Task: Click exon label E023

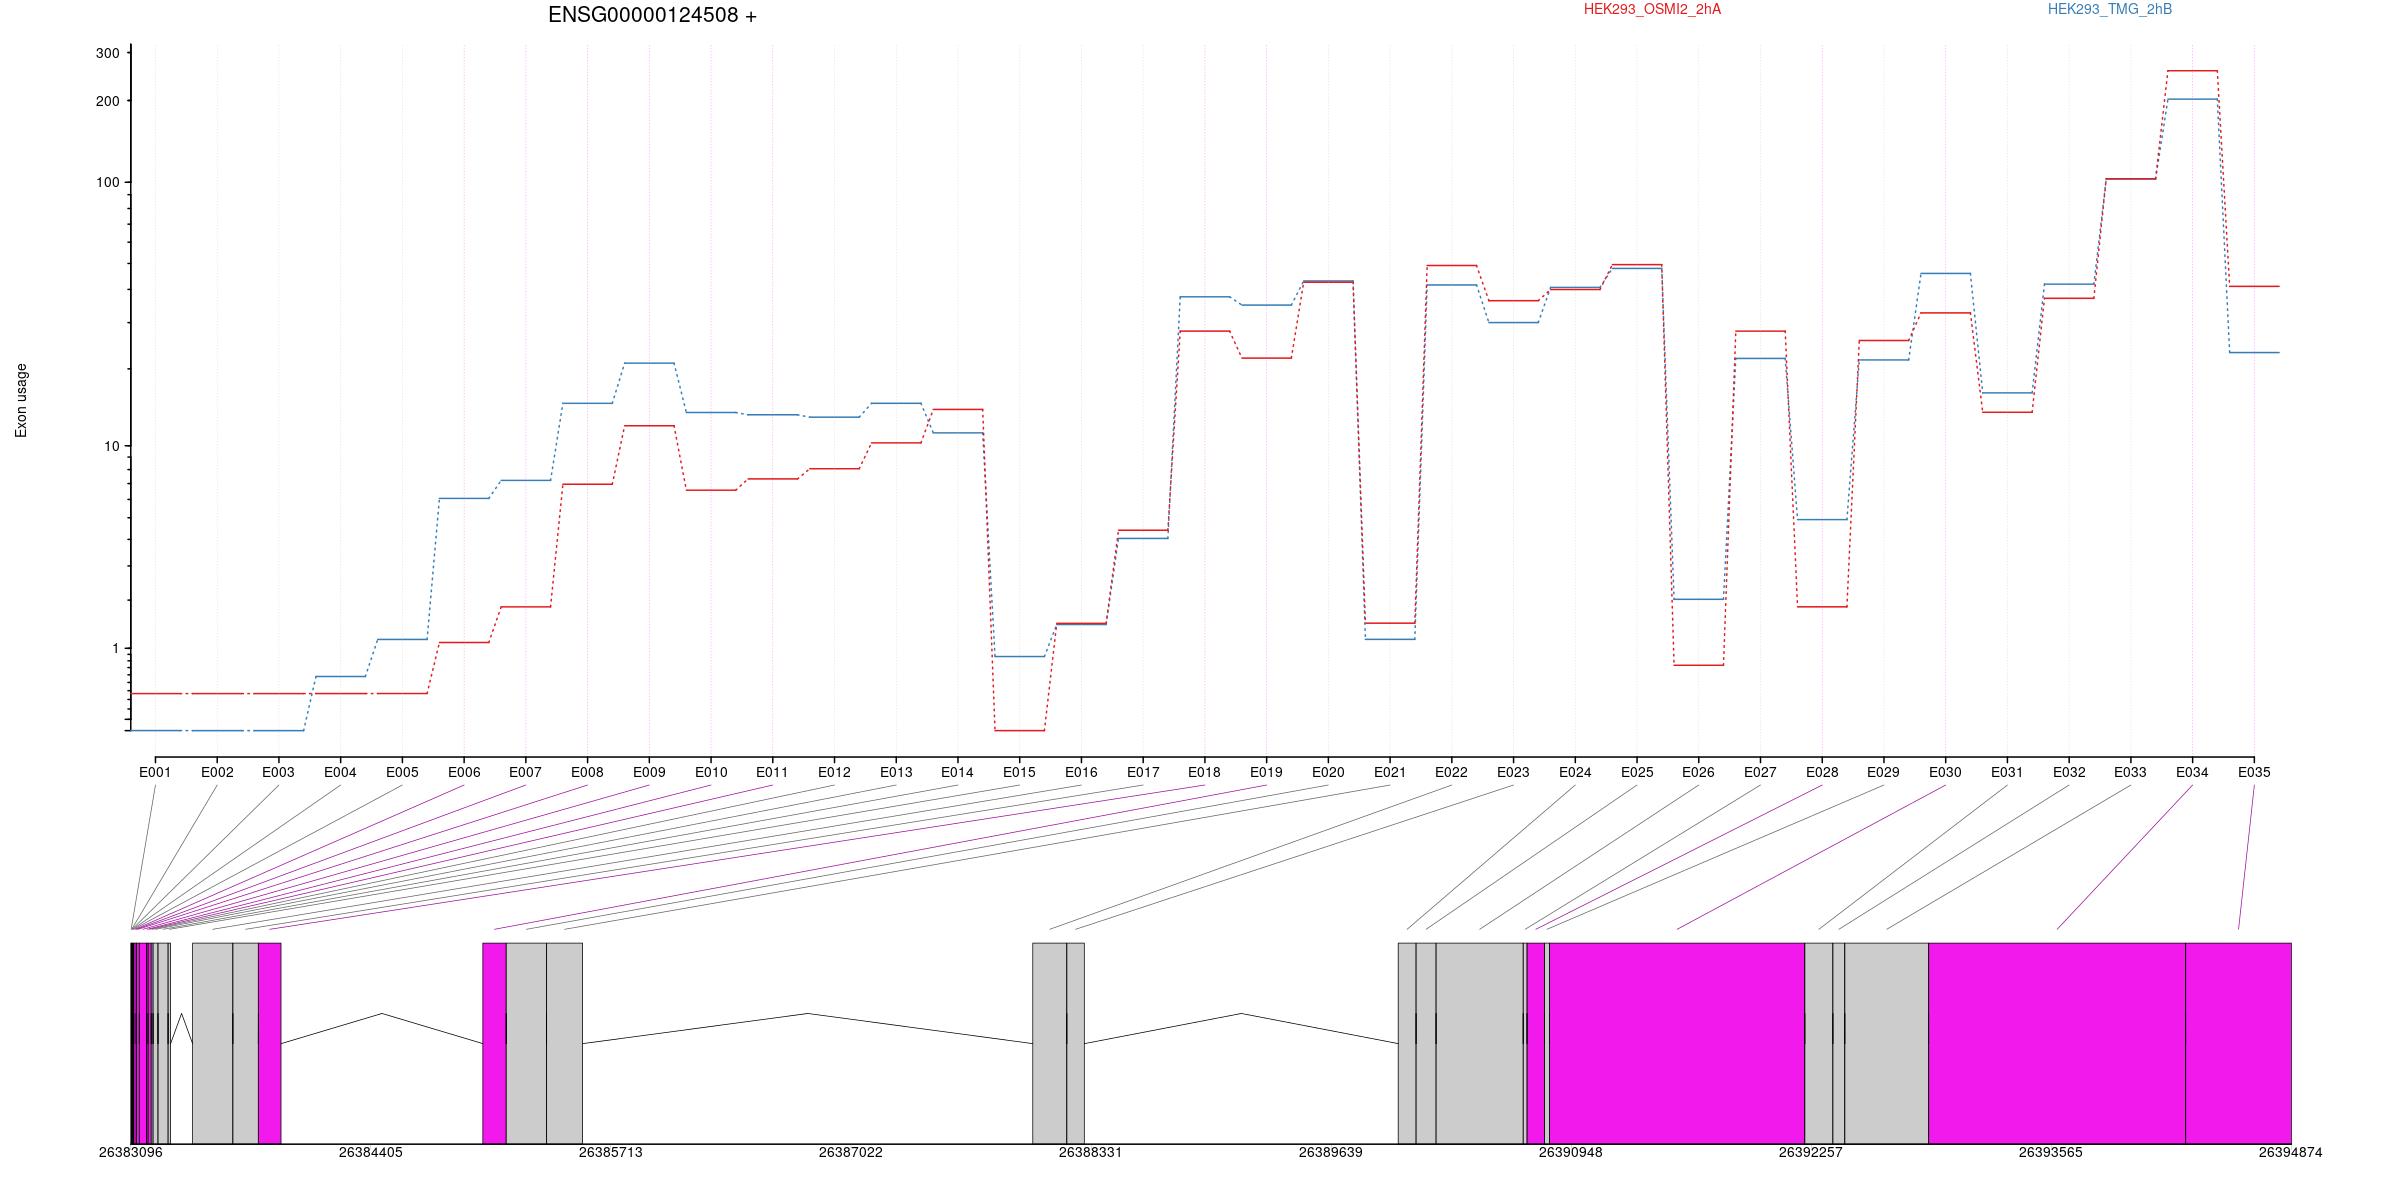Action: pos(1513,772)
